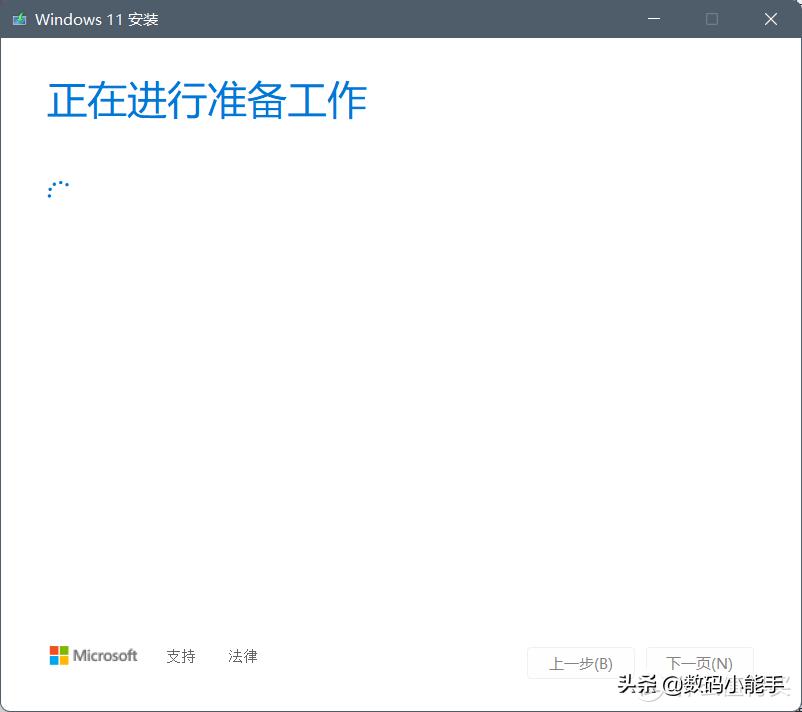The height and width of the screenshot is (712, 802).
Task: Click the minimize icon in the title bar
Action: [653, 18]
